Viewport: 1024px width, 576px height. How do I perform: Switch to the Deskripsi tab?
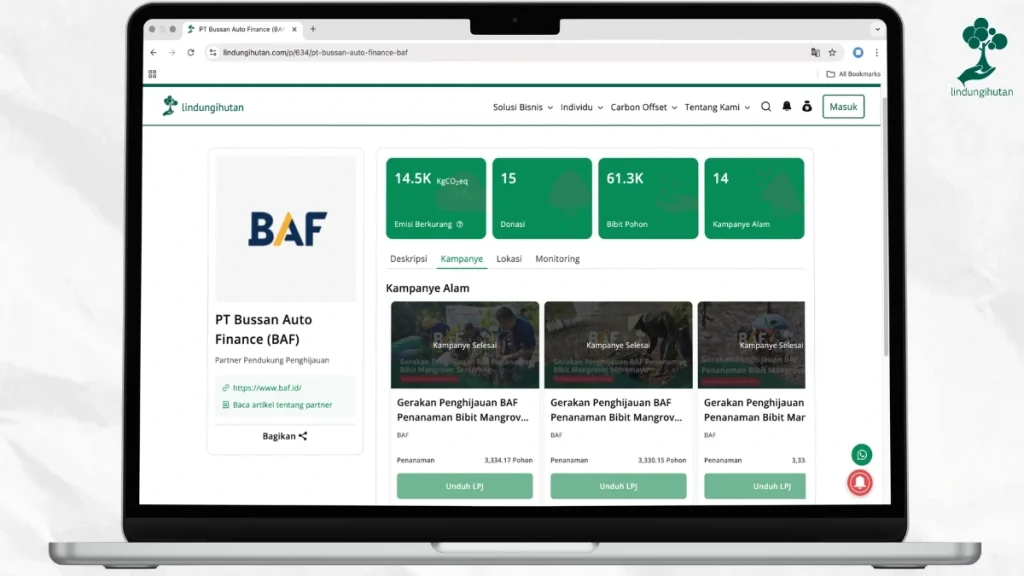click(408, 259)
